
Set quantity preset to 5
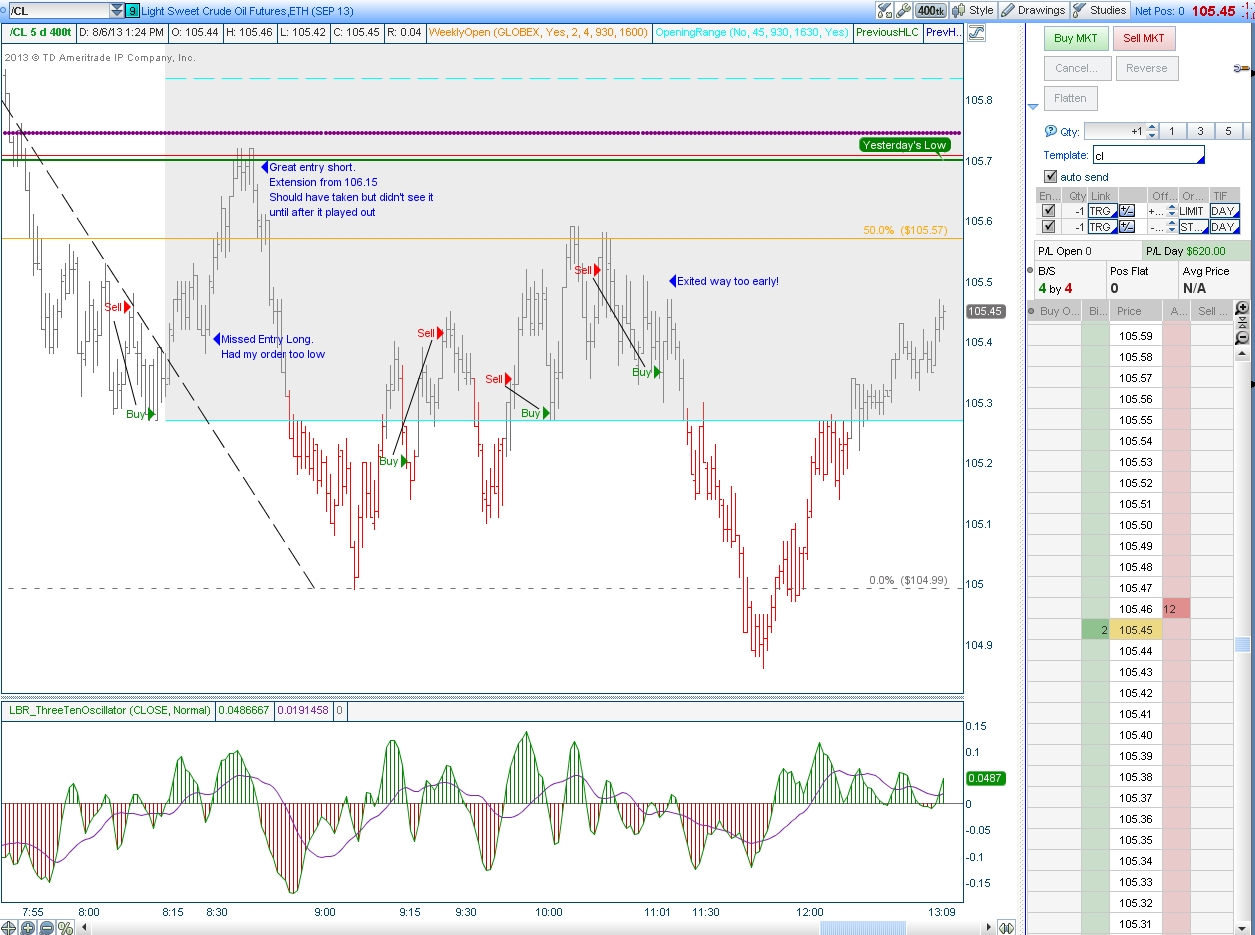(1228, 131)
